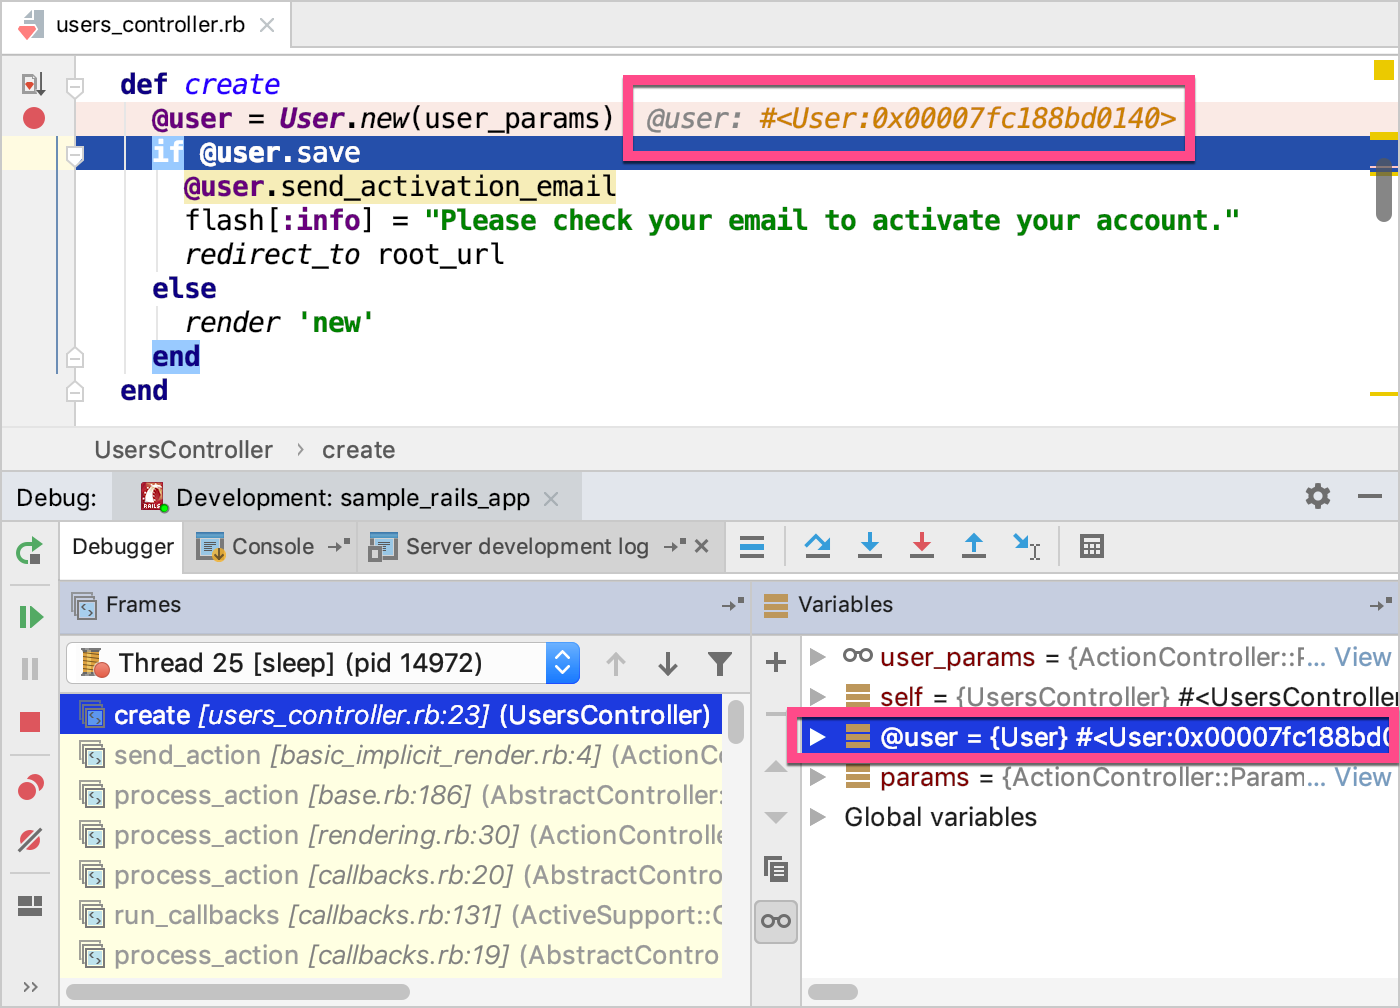Click UsersController breadcrumb

click(183, 450)
